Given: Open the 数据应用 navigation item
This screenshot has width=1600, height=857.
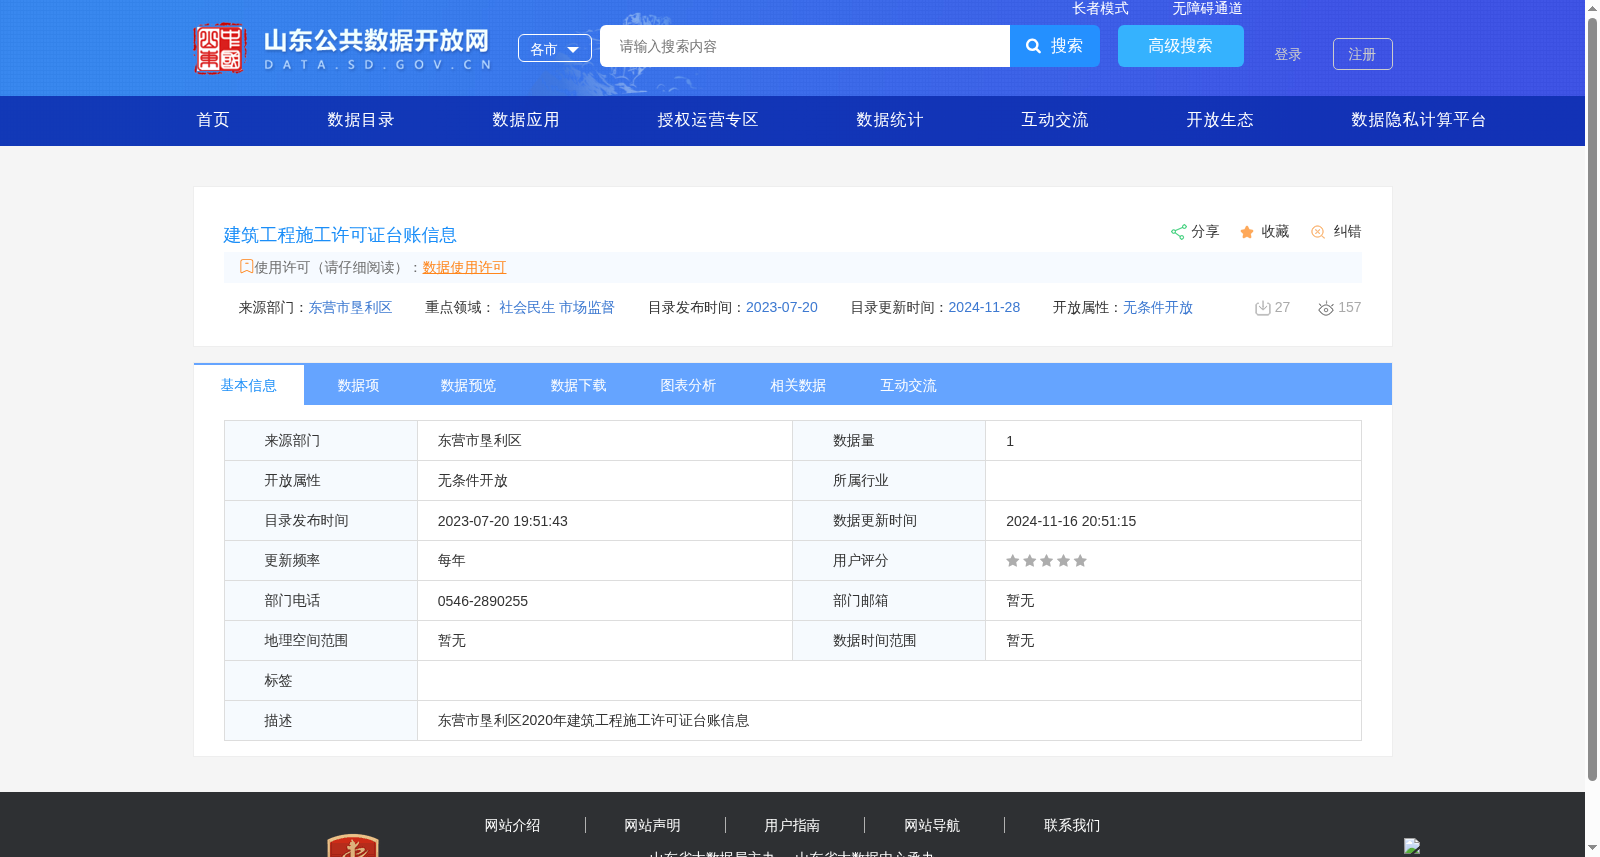Looking at the screenshot, I should click(526, 120).
